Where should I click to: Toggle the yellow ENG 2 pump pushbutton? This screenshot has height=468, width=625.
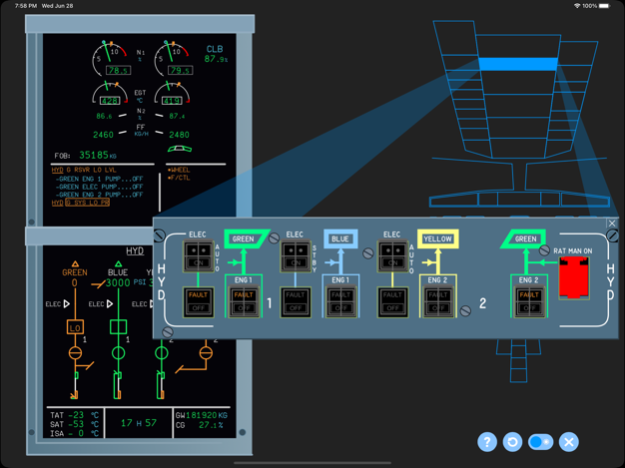[x=434, y=302]
